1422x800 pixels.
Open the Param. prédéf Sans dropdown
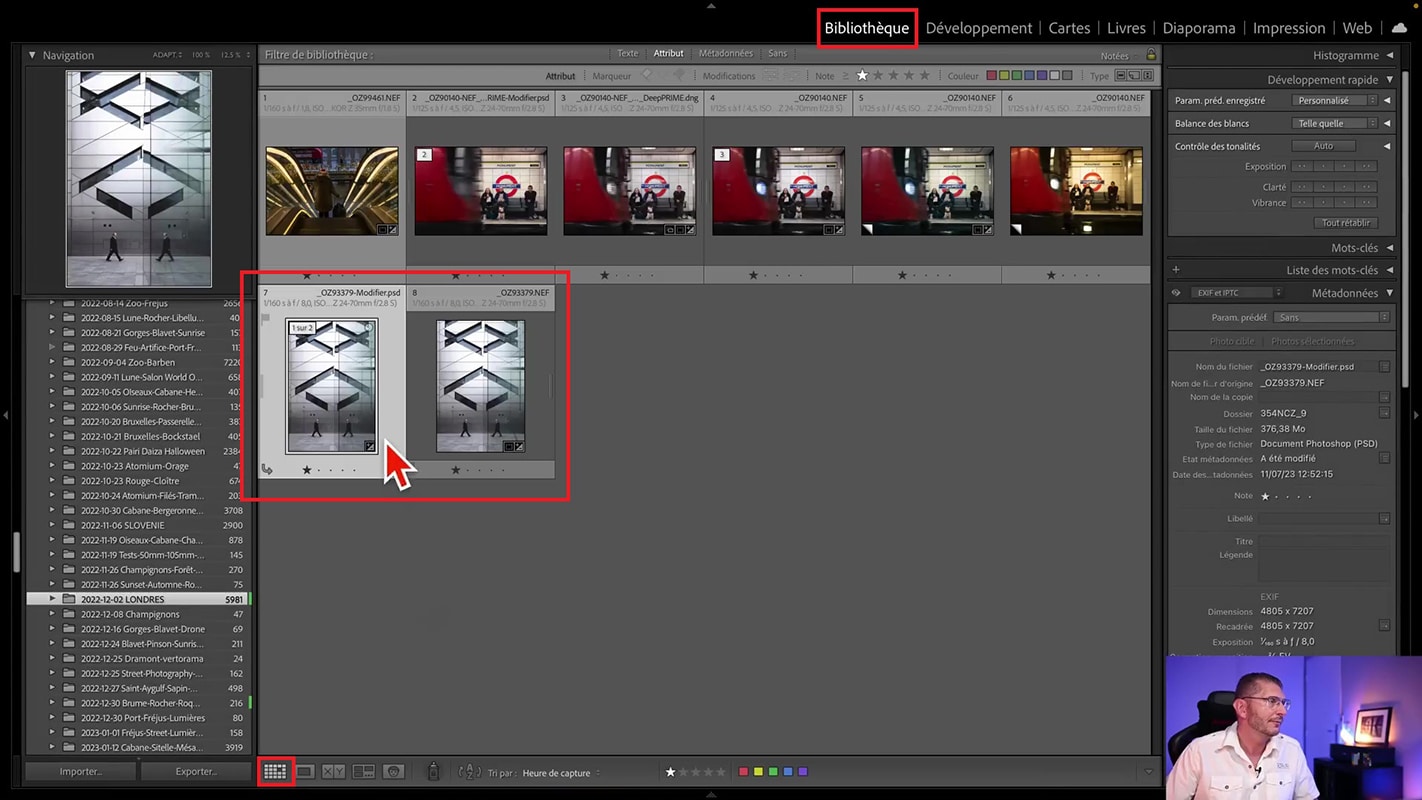tap(1332, 317)
